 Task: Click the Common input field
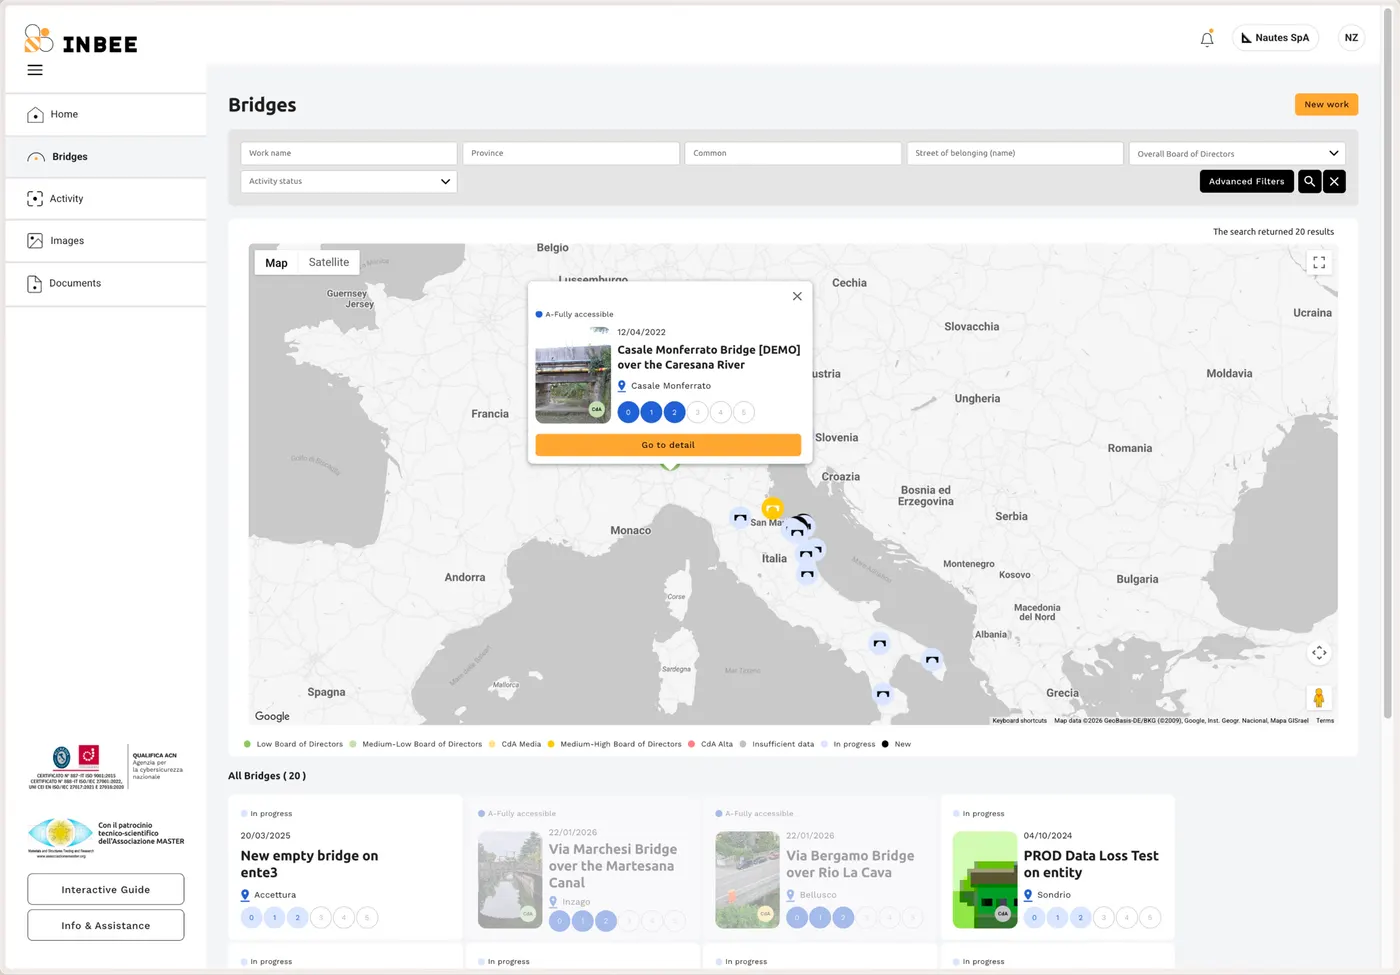coord(793,153)
